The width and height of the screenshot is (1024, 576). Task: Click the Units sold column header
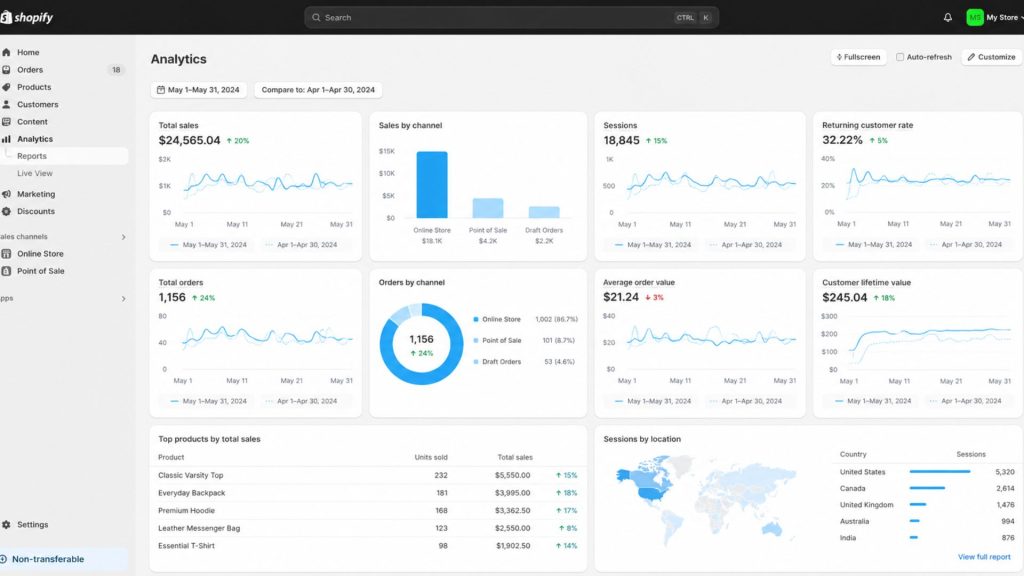[430, 457]
